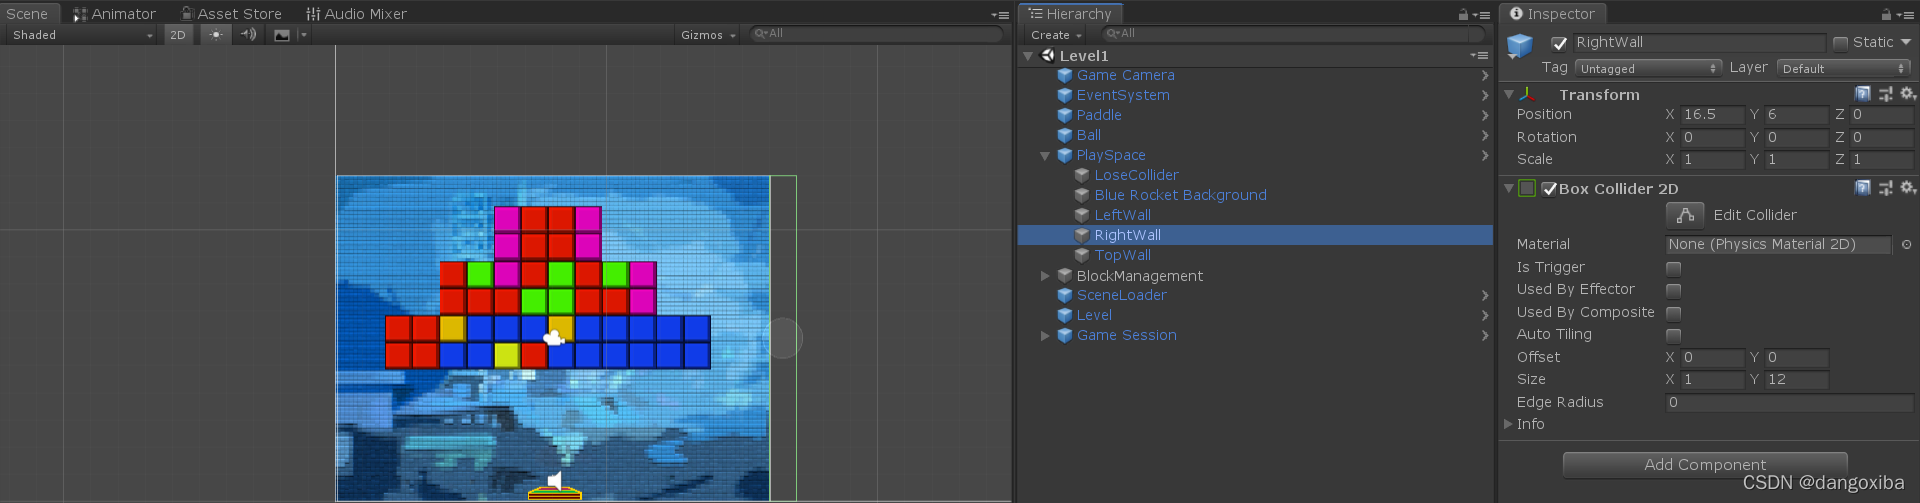The height and width of the screenshot is (503, 1920).
Task: Expand Game Session tree node
Action: 1046,336
